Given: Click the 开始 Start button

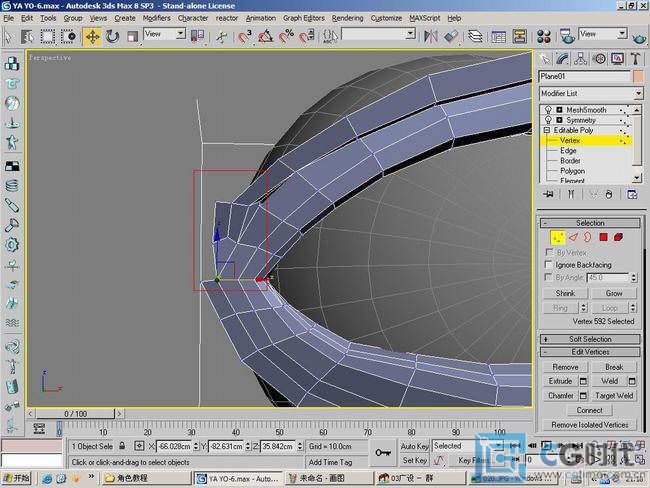Looking at the screenshot, I should pyautogui.click(x=17, y=478).
